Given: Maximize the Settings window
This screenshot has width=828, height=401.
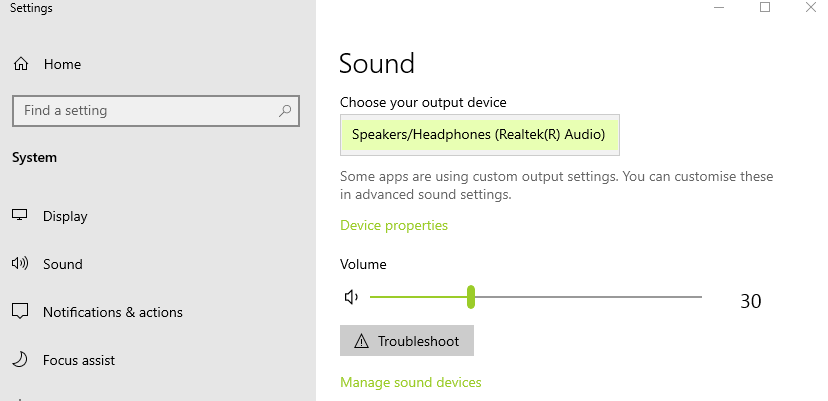Looking at the screenshot, I should point(765,7).
